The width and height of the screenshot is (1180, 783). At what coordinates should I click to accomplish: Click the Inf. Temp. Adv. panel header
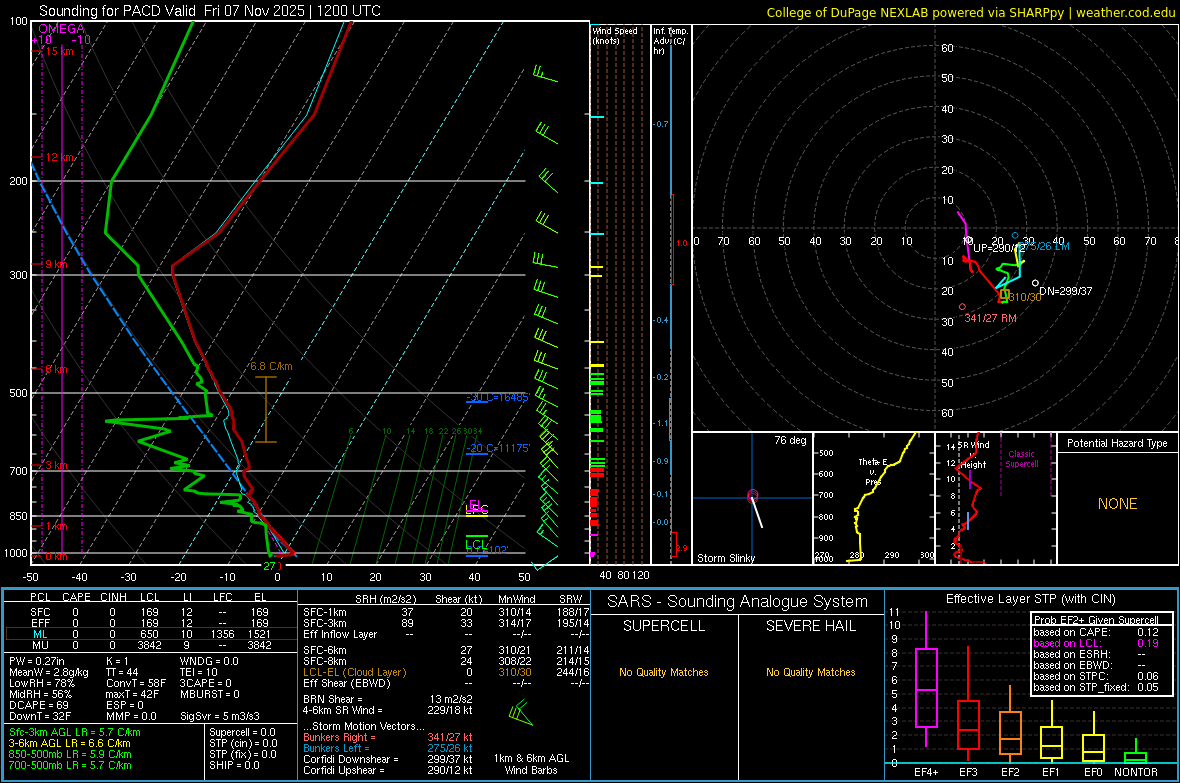(670, 41)
